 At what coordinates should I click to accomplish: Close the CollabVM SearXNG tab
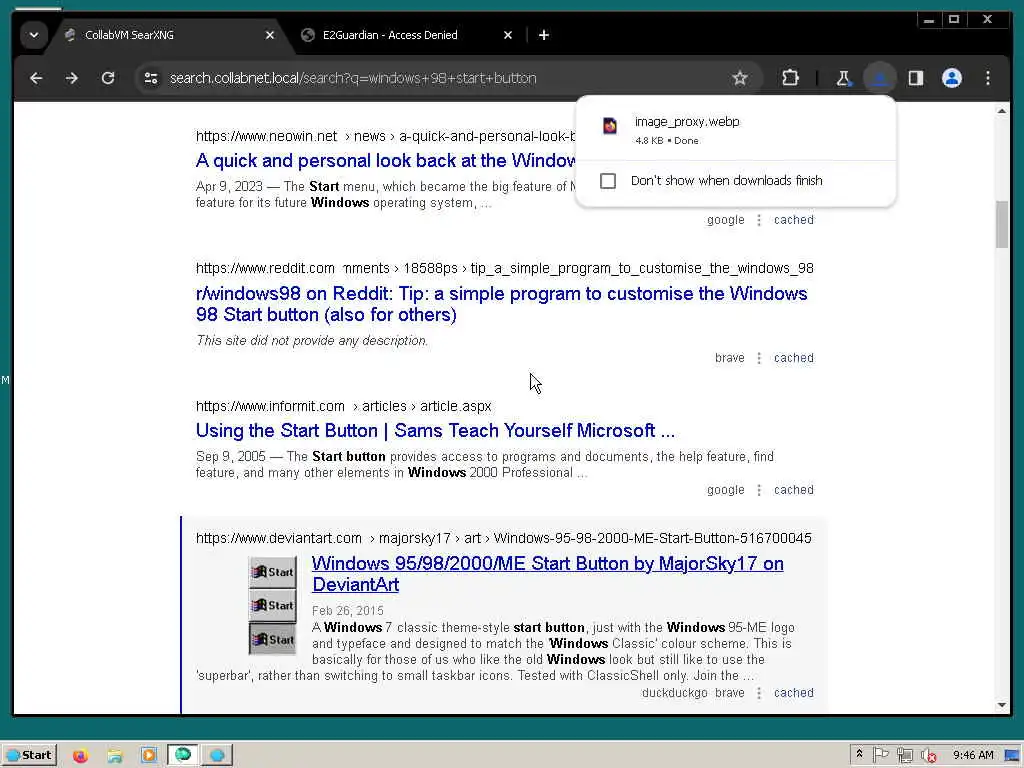270,35
